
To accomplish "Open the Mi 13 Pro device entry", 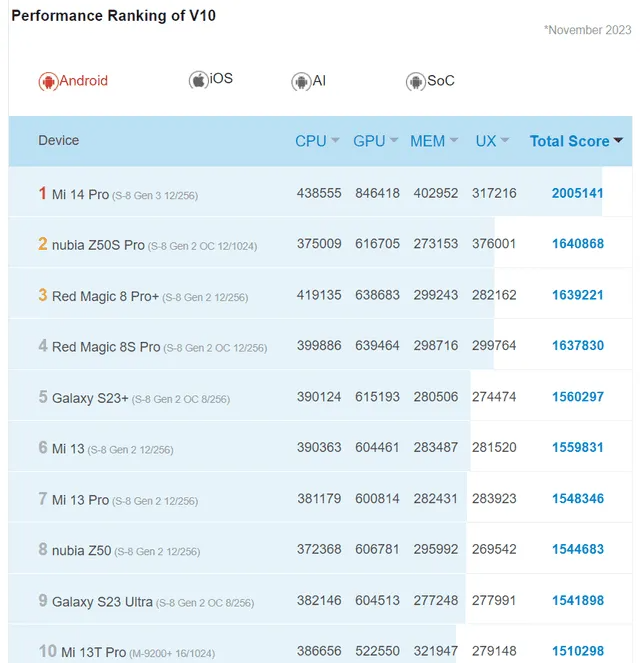I will [x=80, y=500].
